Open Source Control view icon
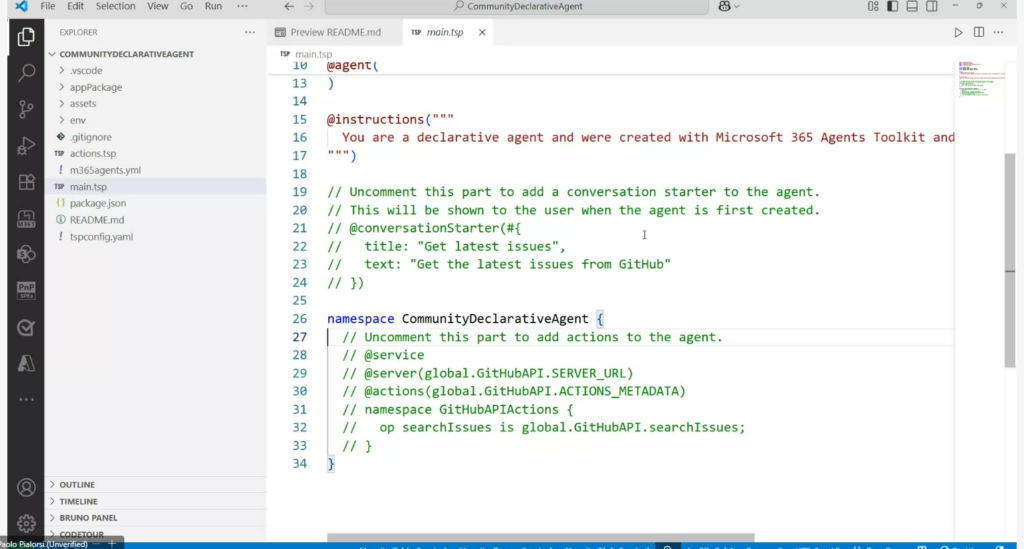1024x549 pixels. (26, 109)
